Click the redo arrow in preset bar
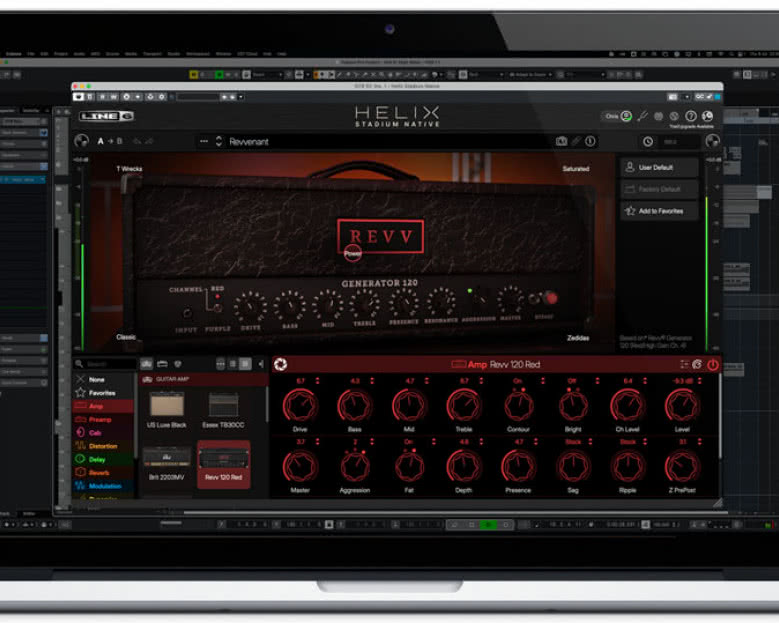 (x=149, y=142)
